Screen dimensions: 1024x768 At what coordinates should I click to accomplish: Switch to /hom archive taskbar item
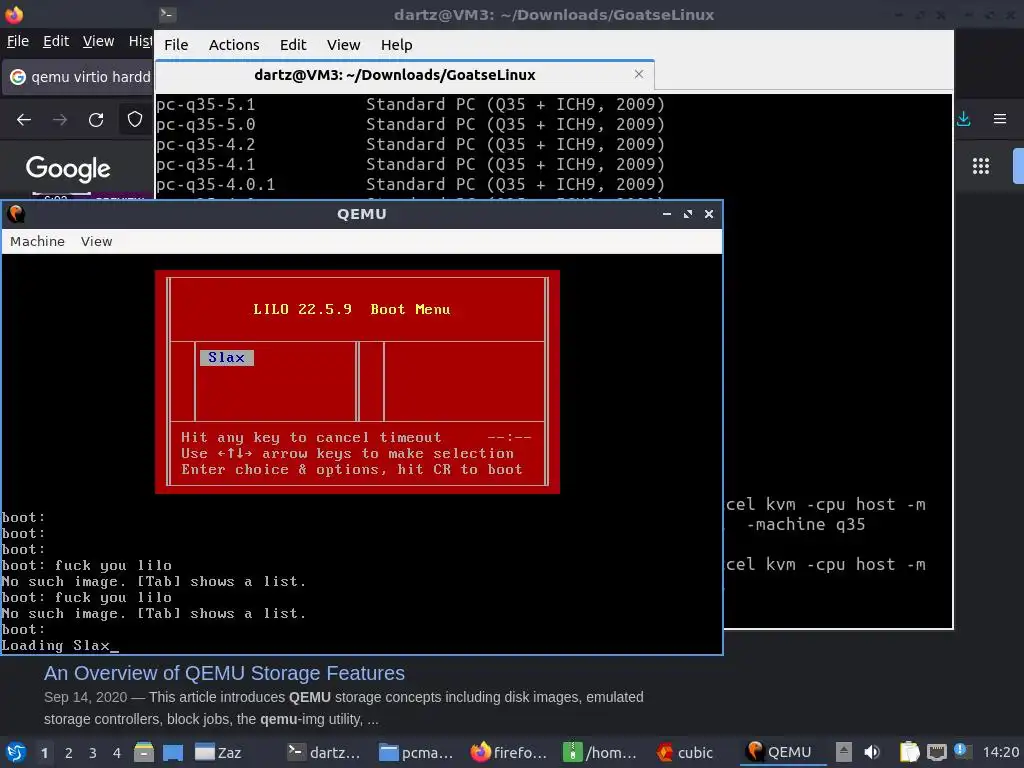click(x=600, y=752)
